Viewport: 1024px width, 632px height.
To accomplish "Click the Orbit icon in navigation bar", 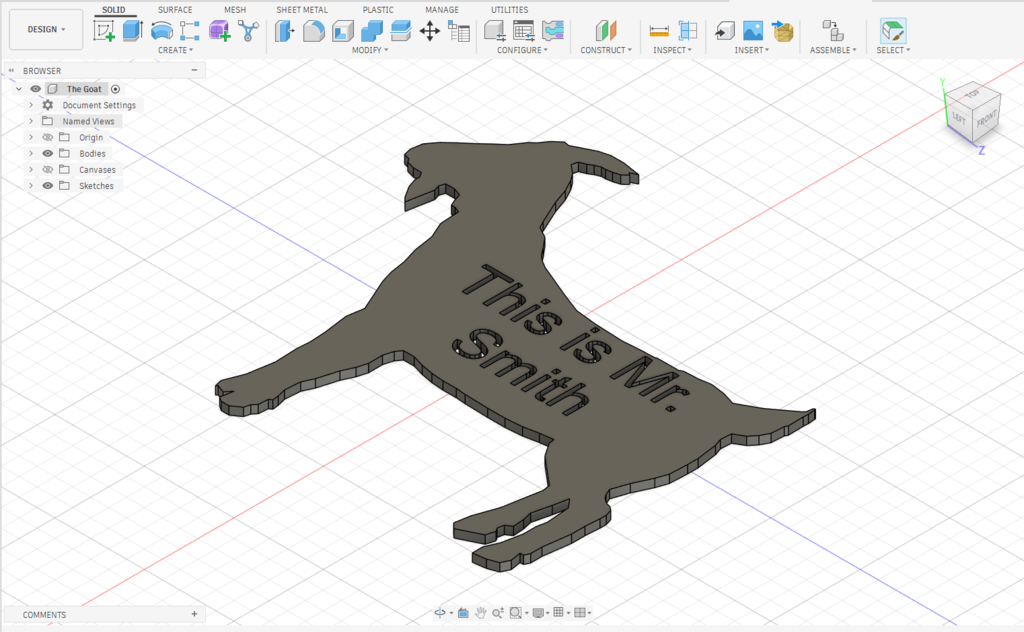I will tap(440, 612).
